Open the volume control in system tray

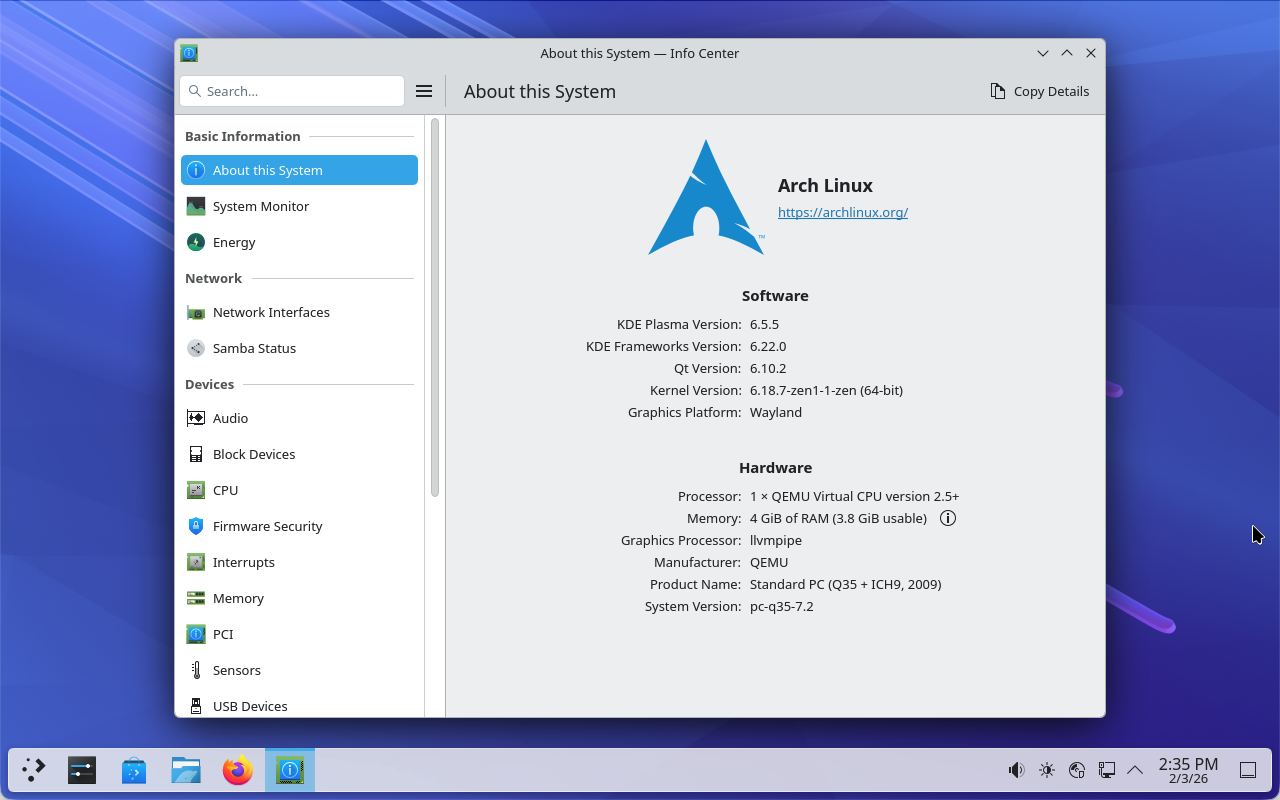pyautogui.click(x=1016, y=770)
